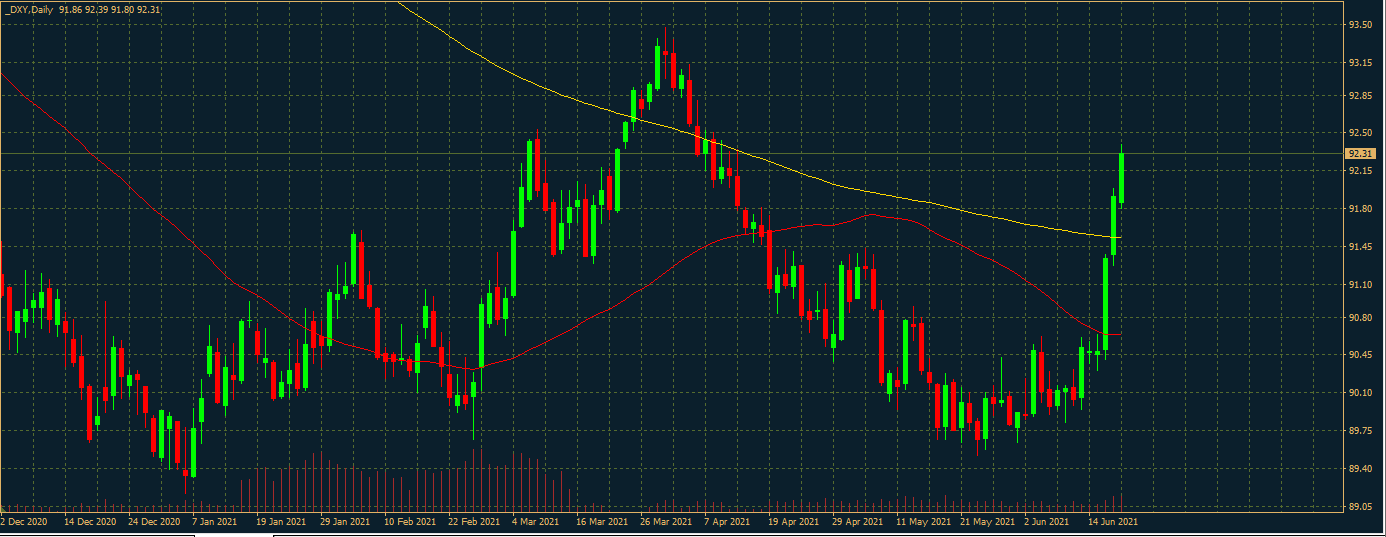Click the 29 Jan 2021 date label
1386x537 pixels.
[345, 522]
